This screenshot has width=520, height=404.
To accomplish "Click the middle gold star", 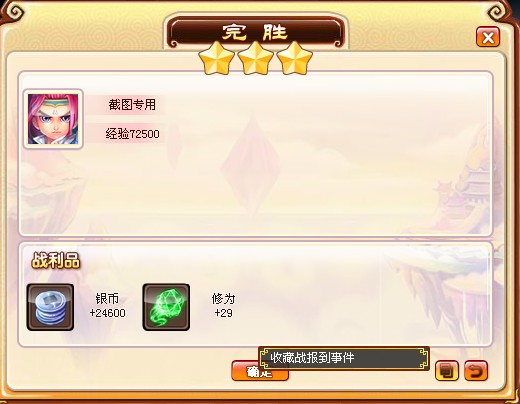I will click(x=256, y=58).
